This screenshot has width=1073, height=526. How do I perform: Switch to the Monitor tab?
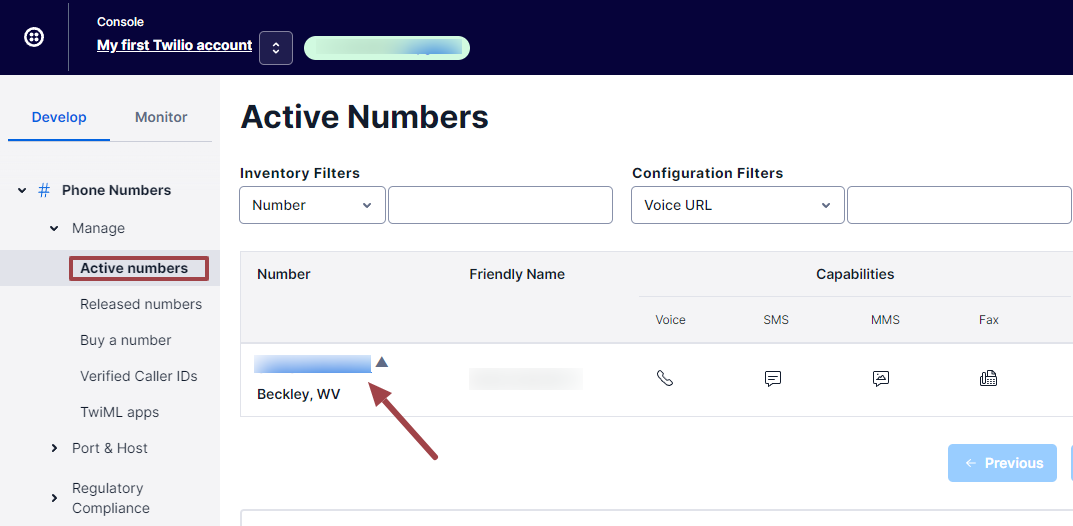point(161,117)
